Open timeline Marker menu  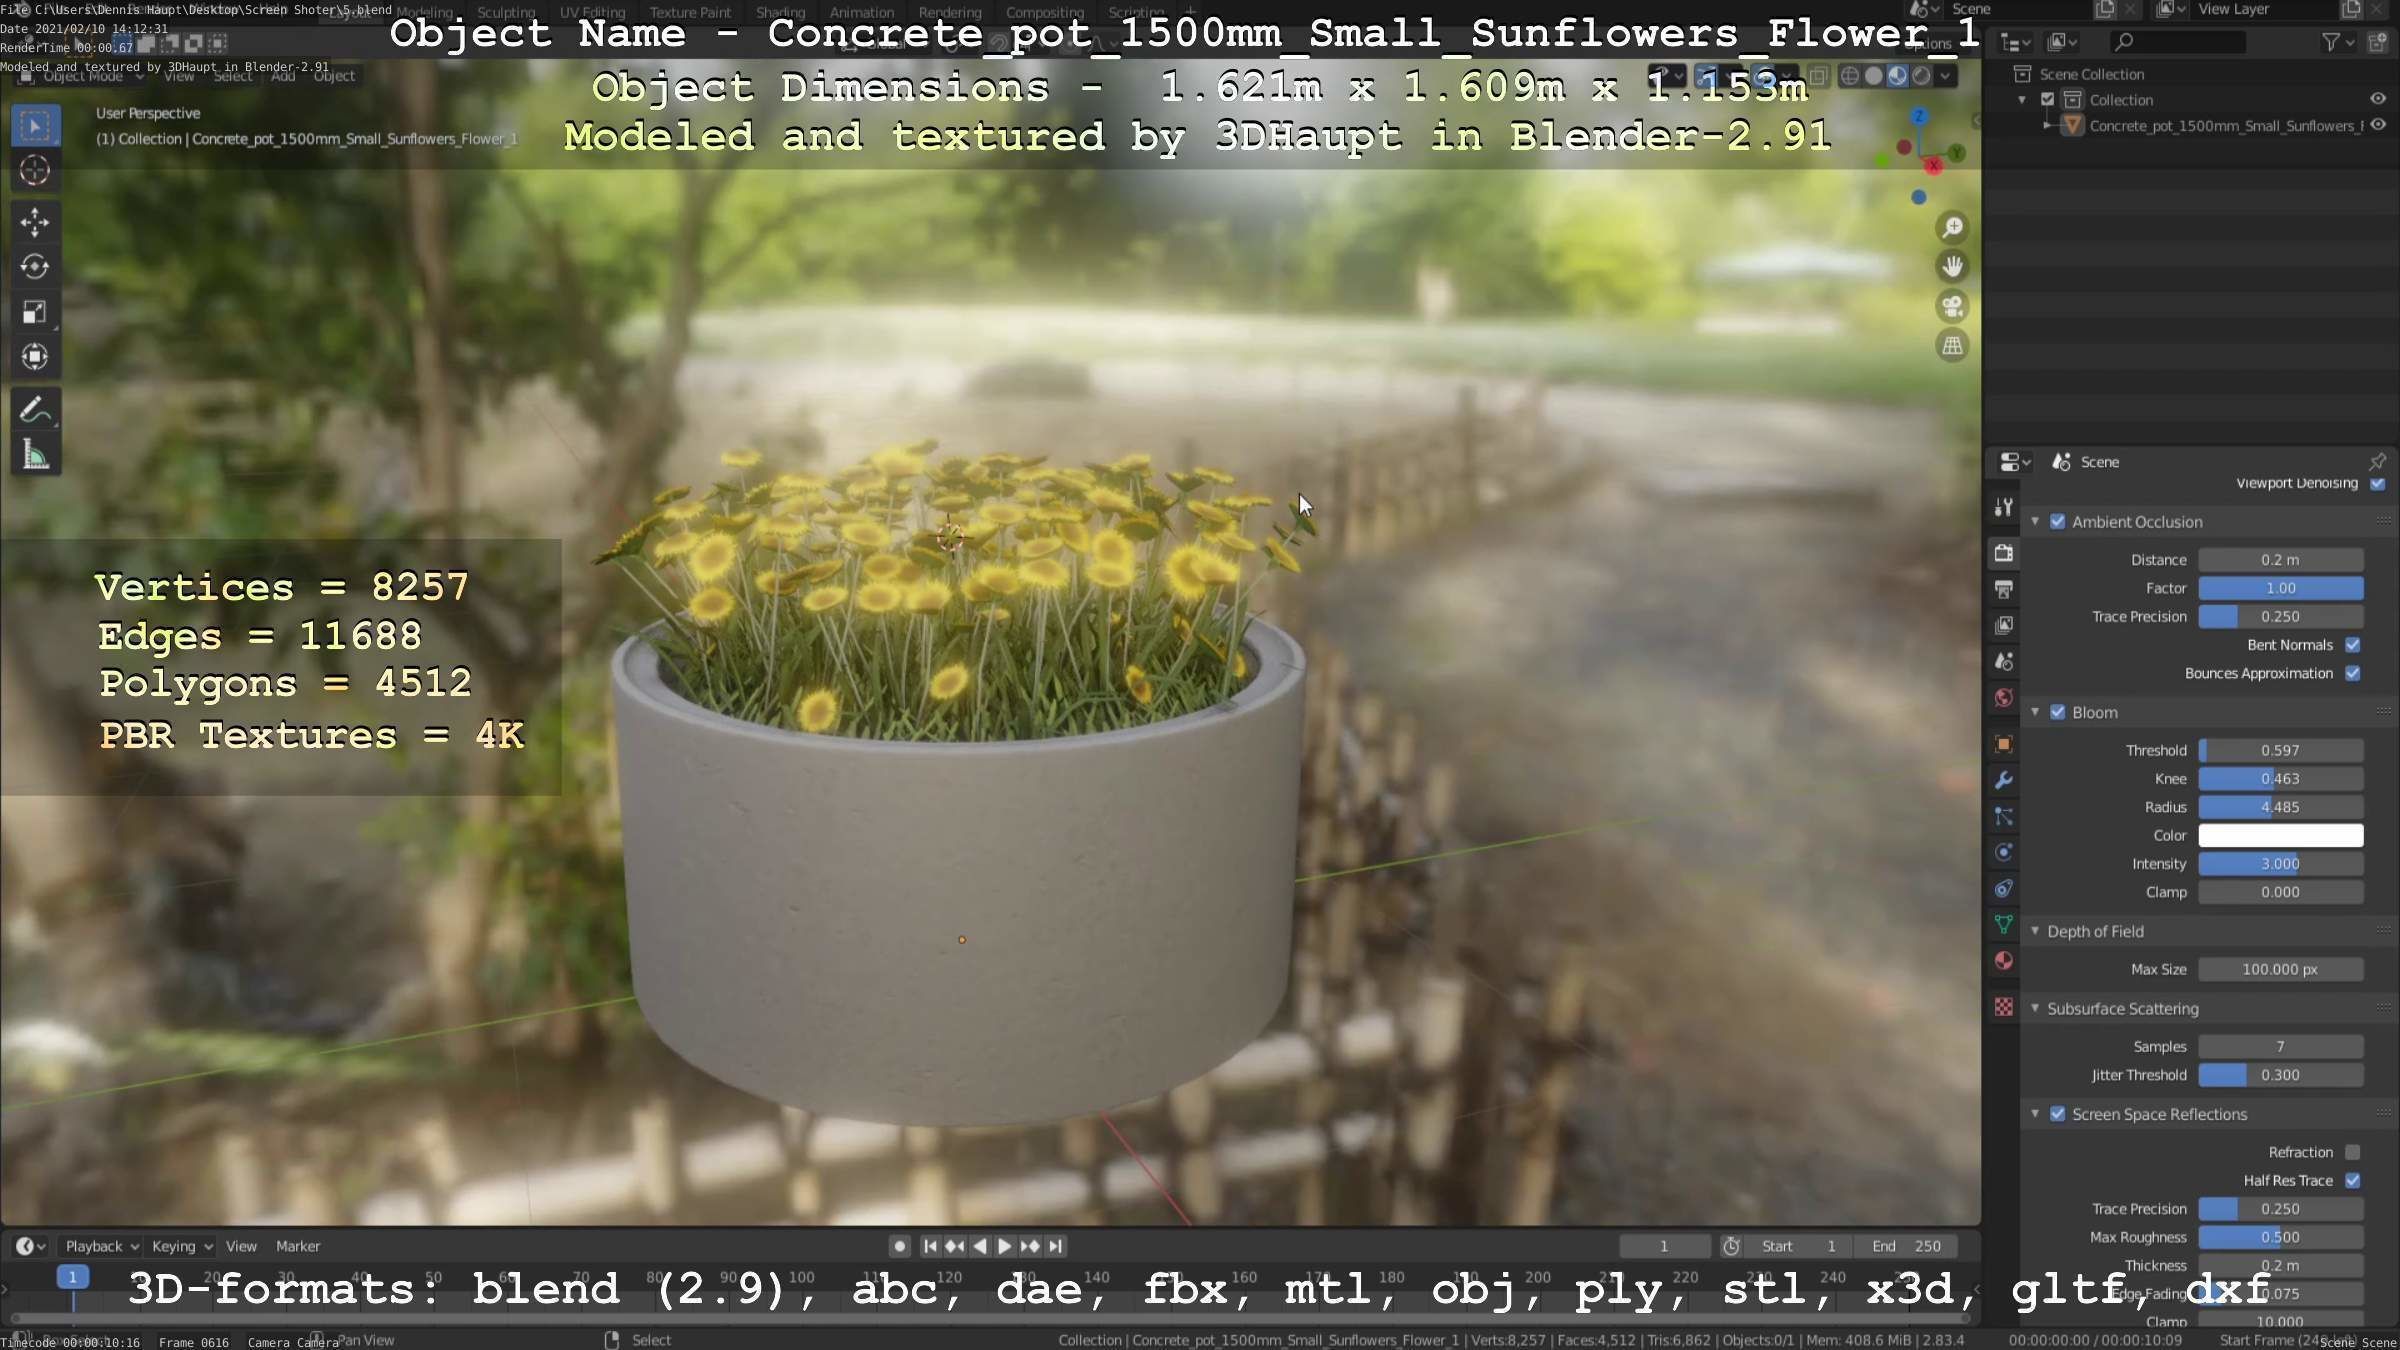298,1246
